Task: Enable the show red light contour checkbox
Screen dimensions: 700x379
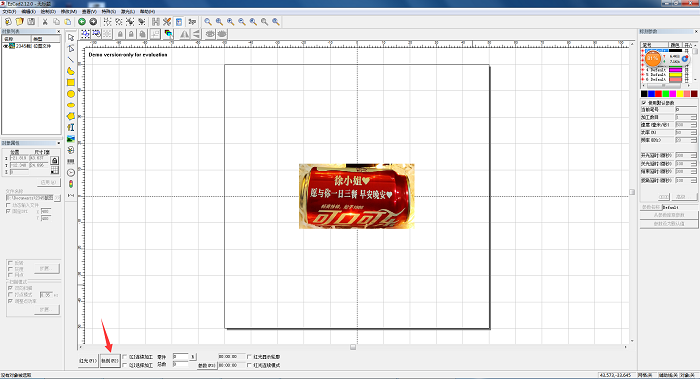Action: point(249,357)
